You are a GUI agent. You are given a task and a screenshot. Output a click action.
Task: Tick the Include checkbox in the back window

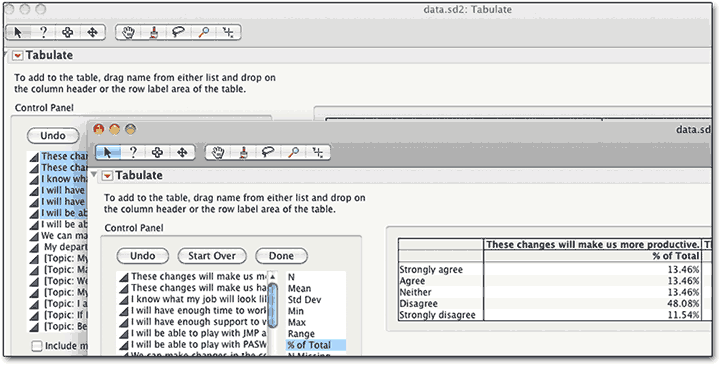[37, 346]
